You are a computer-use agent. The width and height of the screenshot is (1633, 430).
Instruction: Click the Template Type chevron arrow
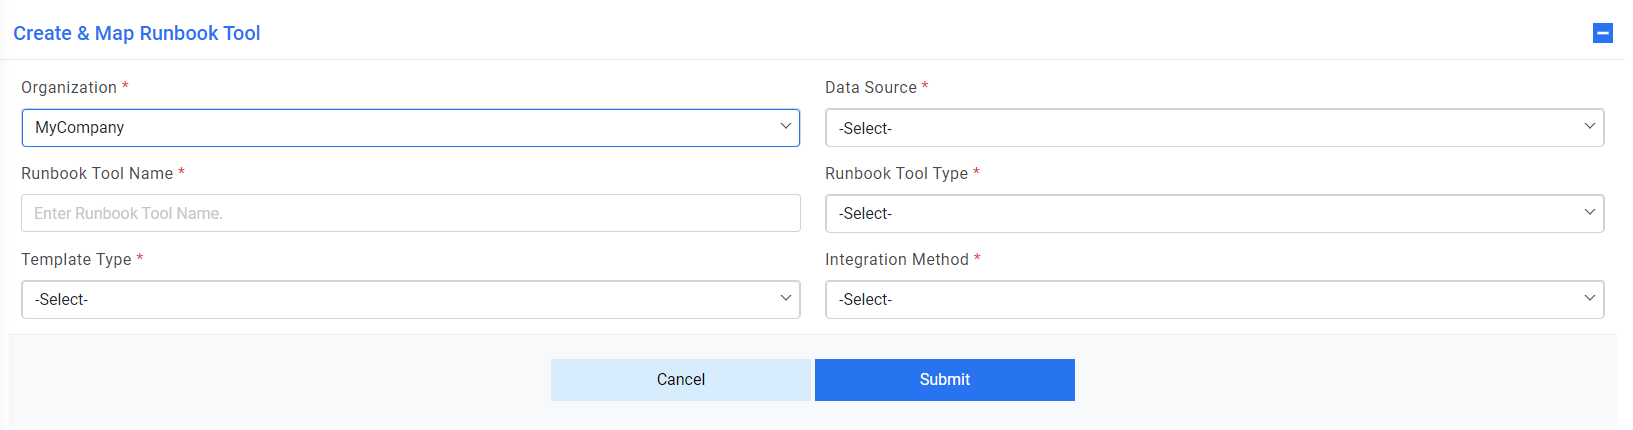point(785,298)
